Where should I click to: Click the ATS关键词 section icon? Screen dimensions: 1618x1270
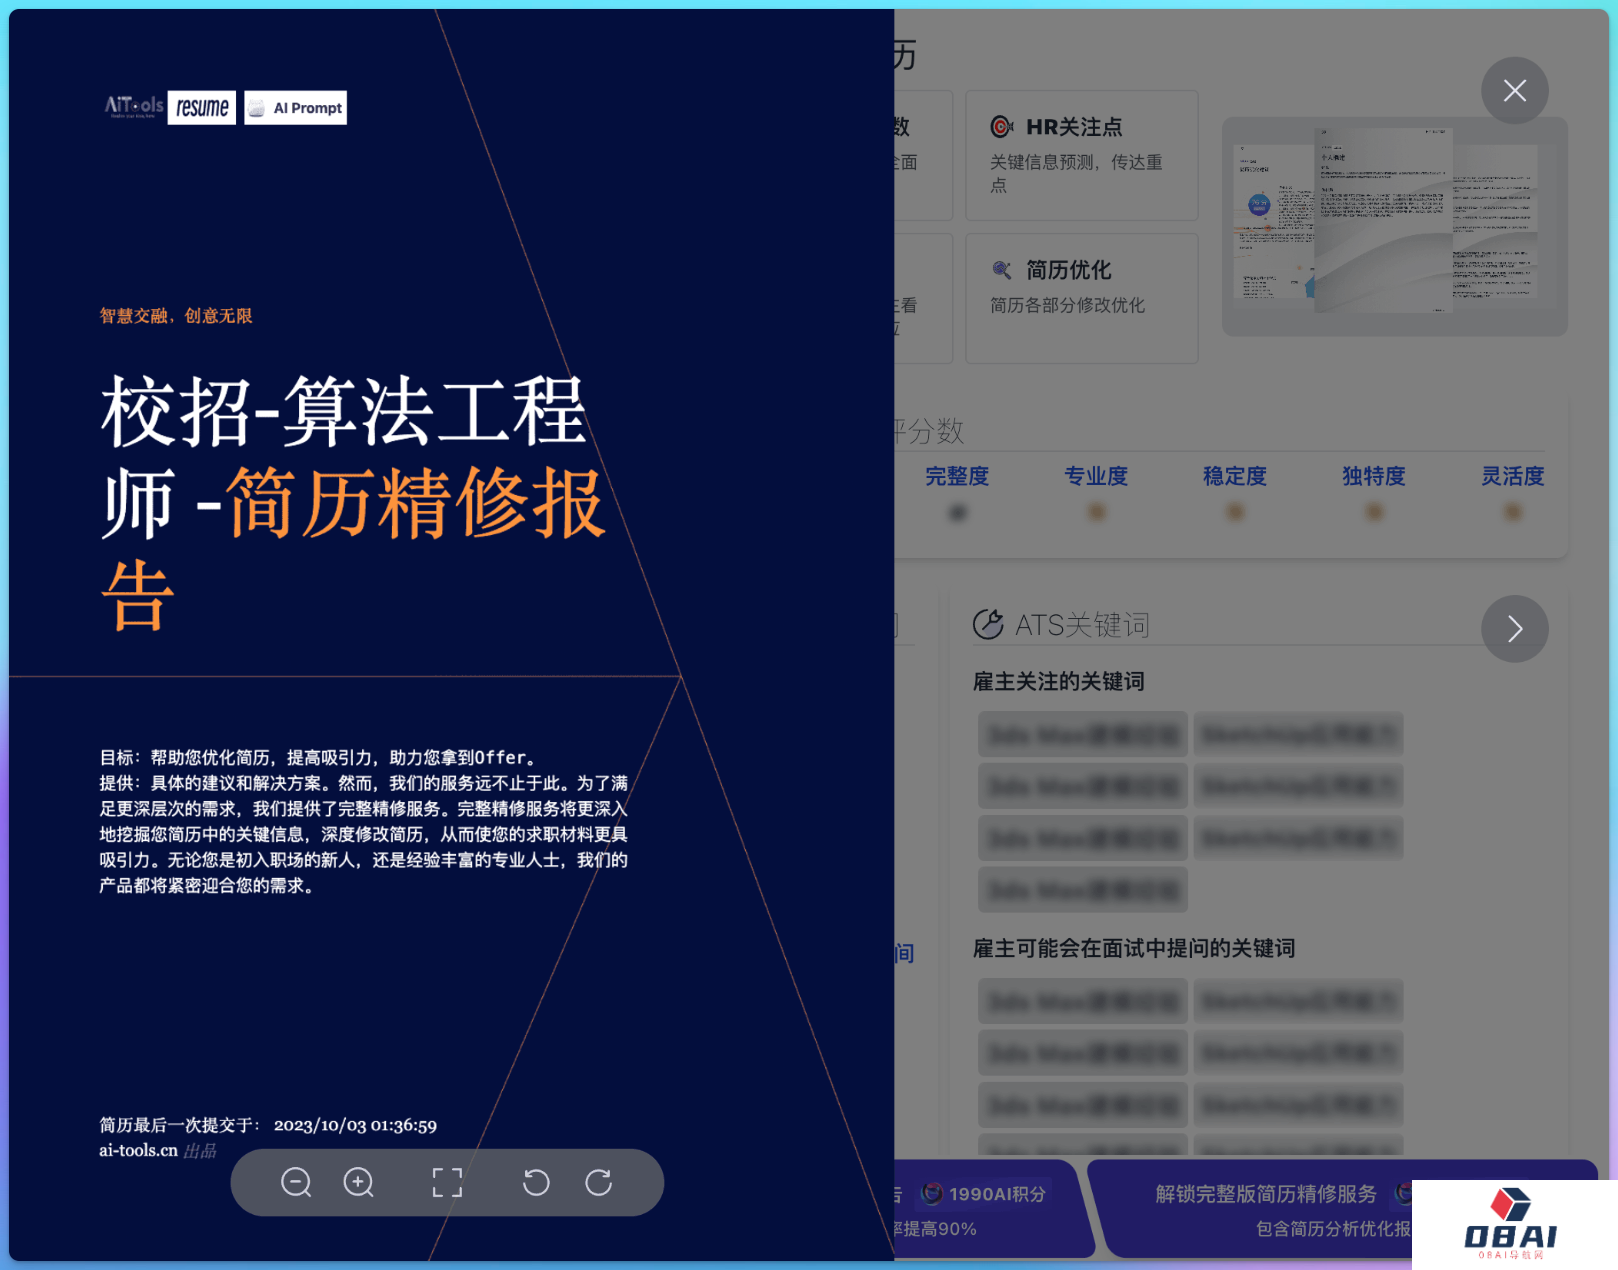[x=988, y=624]
